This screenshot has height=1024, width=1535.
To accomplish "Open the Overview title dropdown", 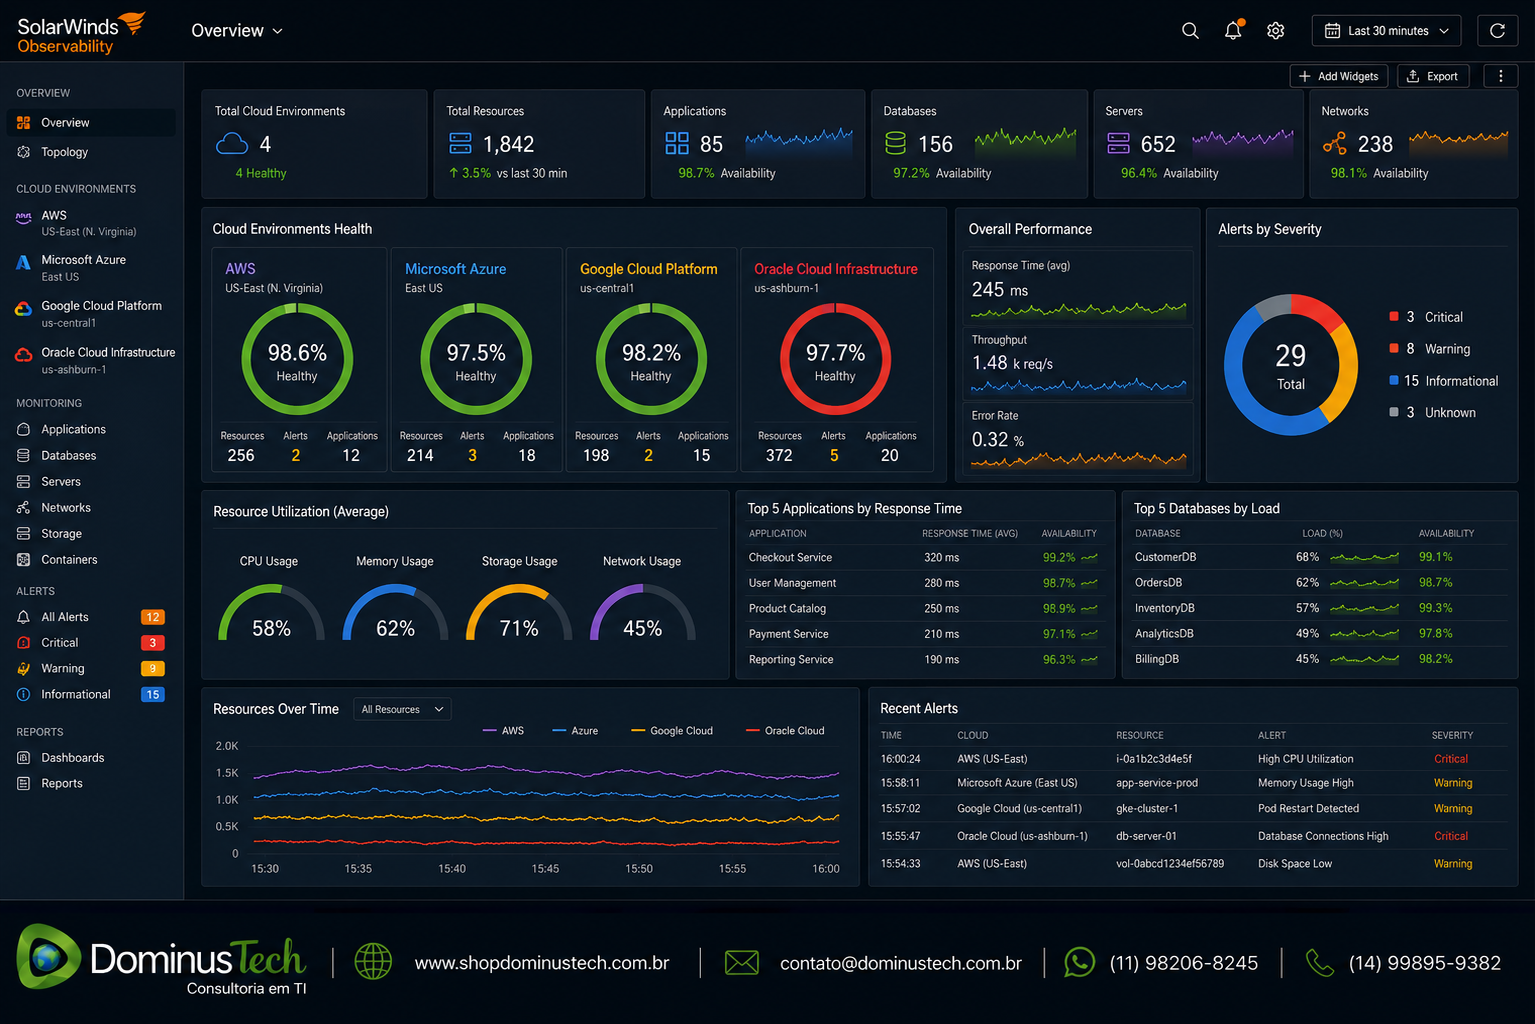I will point(237,31).
